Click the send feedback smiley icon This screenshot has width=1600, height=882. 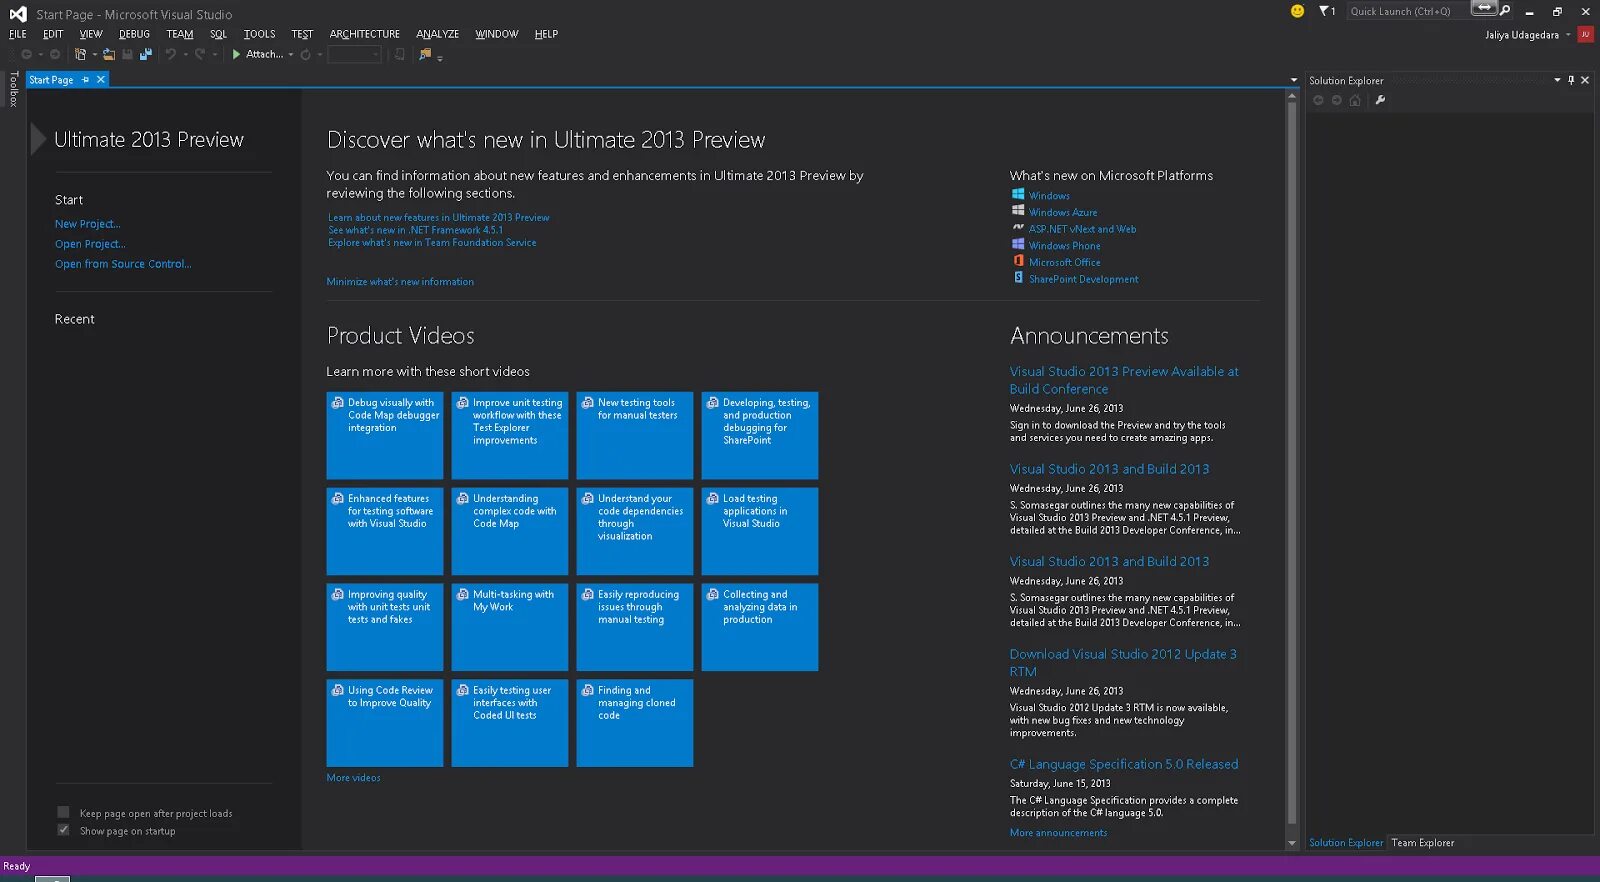pyautogui.click(x=1297, y=11)
